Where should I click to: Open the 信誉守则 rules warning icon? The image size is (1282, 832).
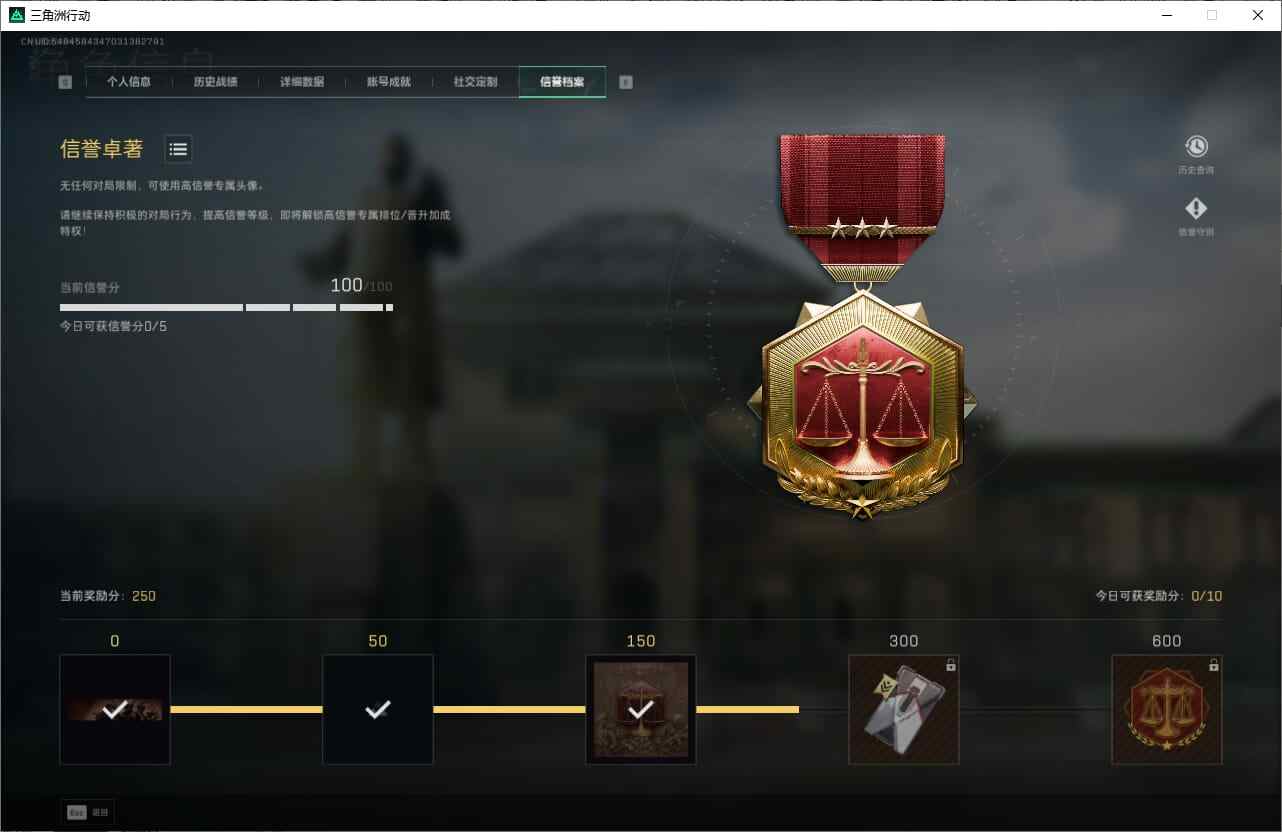click(1195, 208)
